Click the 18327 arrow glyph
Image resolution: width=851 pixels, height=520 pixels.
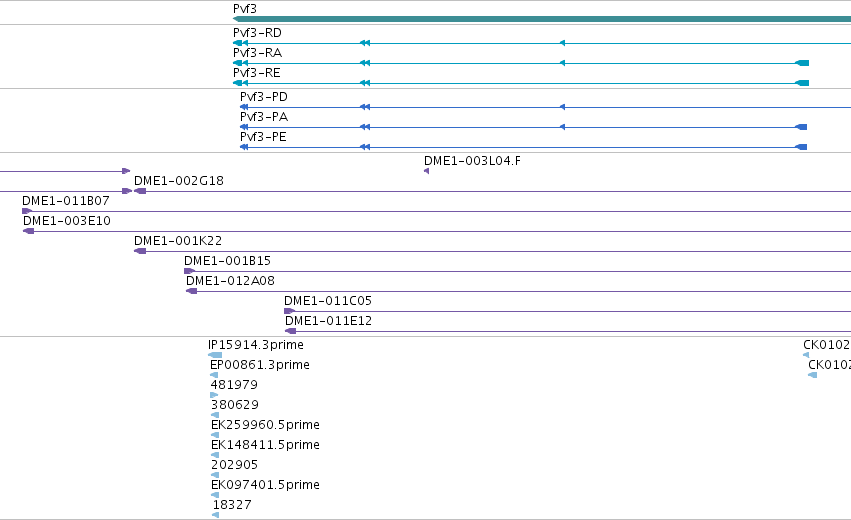click(x=215, y=516)
